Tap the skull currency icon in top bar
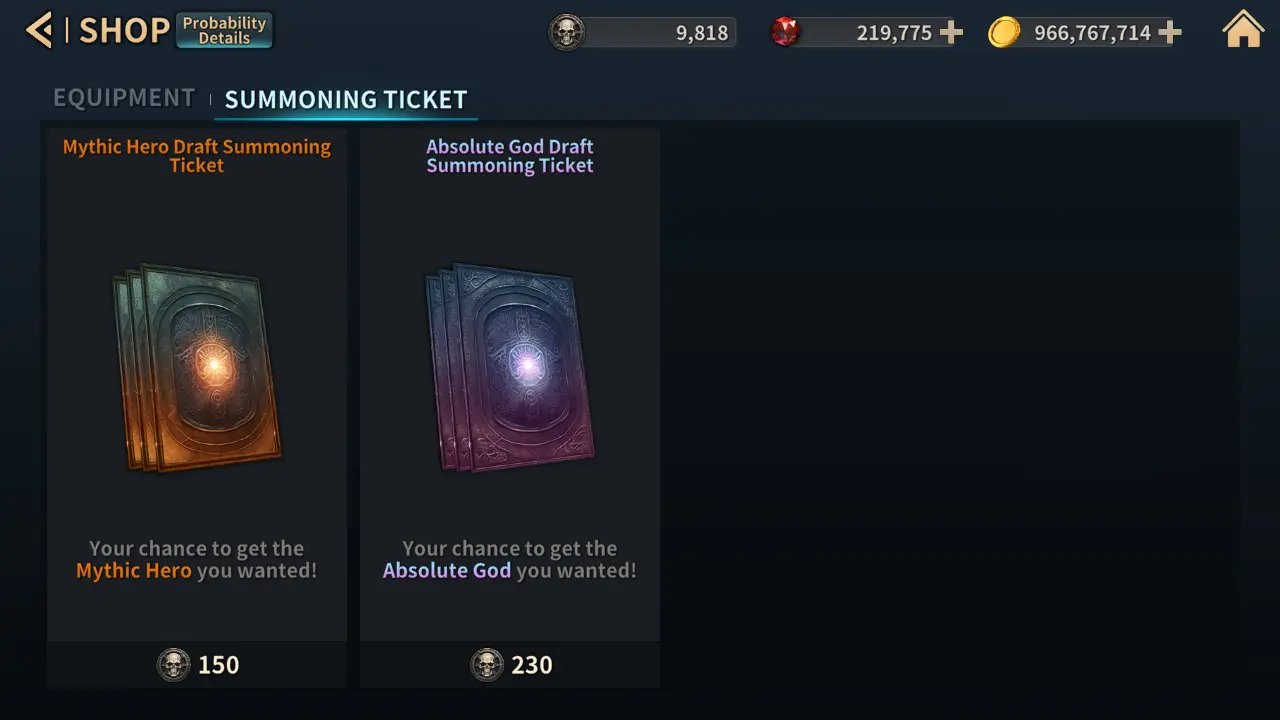Viewport: 1280px width, 720px height. (567, 33)
